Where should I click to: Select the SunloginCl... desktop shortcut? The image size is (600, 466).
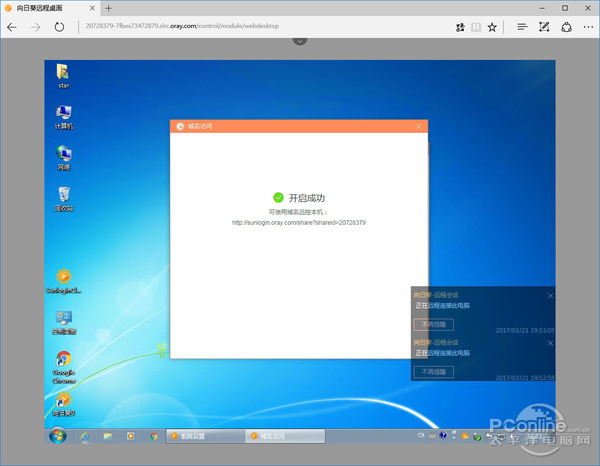[64, 281]
